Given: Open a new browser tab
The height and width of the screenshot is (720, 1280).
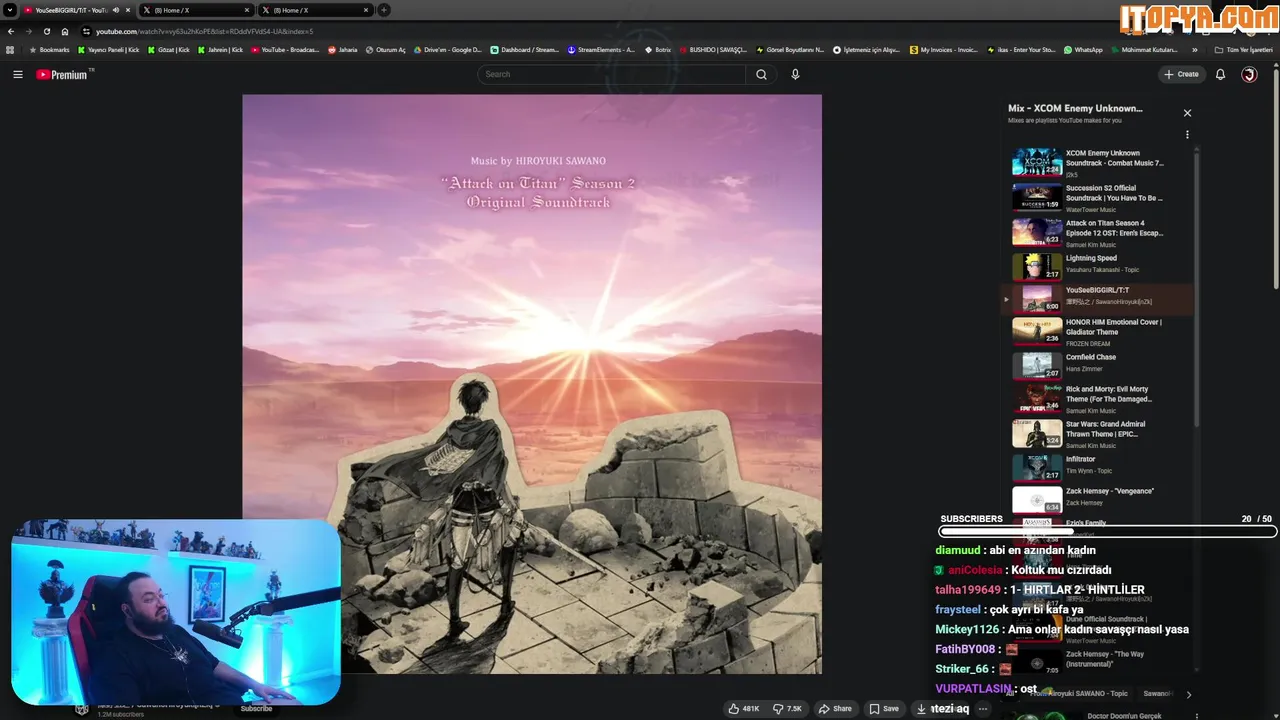Looking at the screenshot, I should coord(384,10).
